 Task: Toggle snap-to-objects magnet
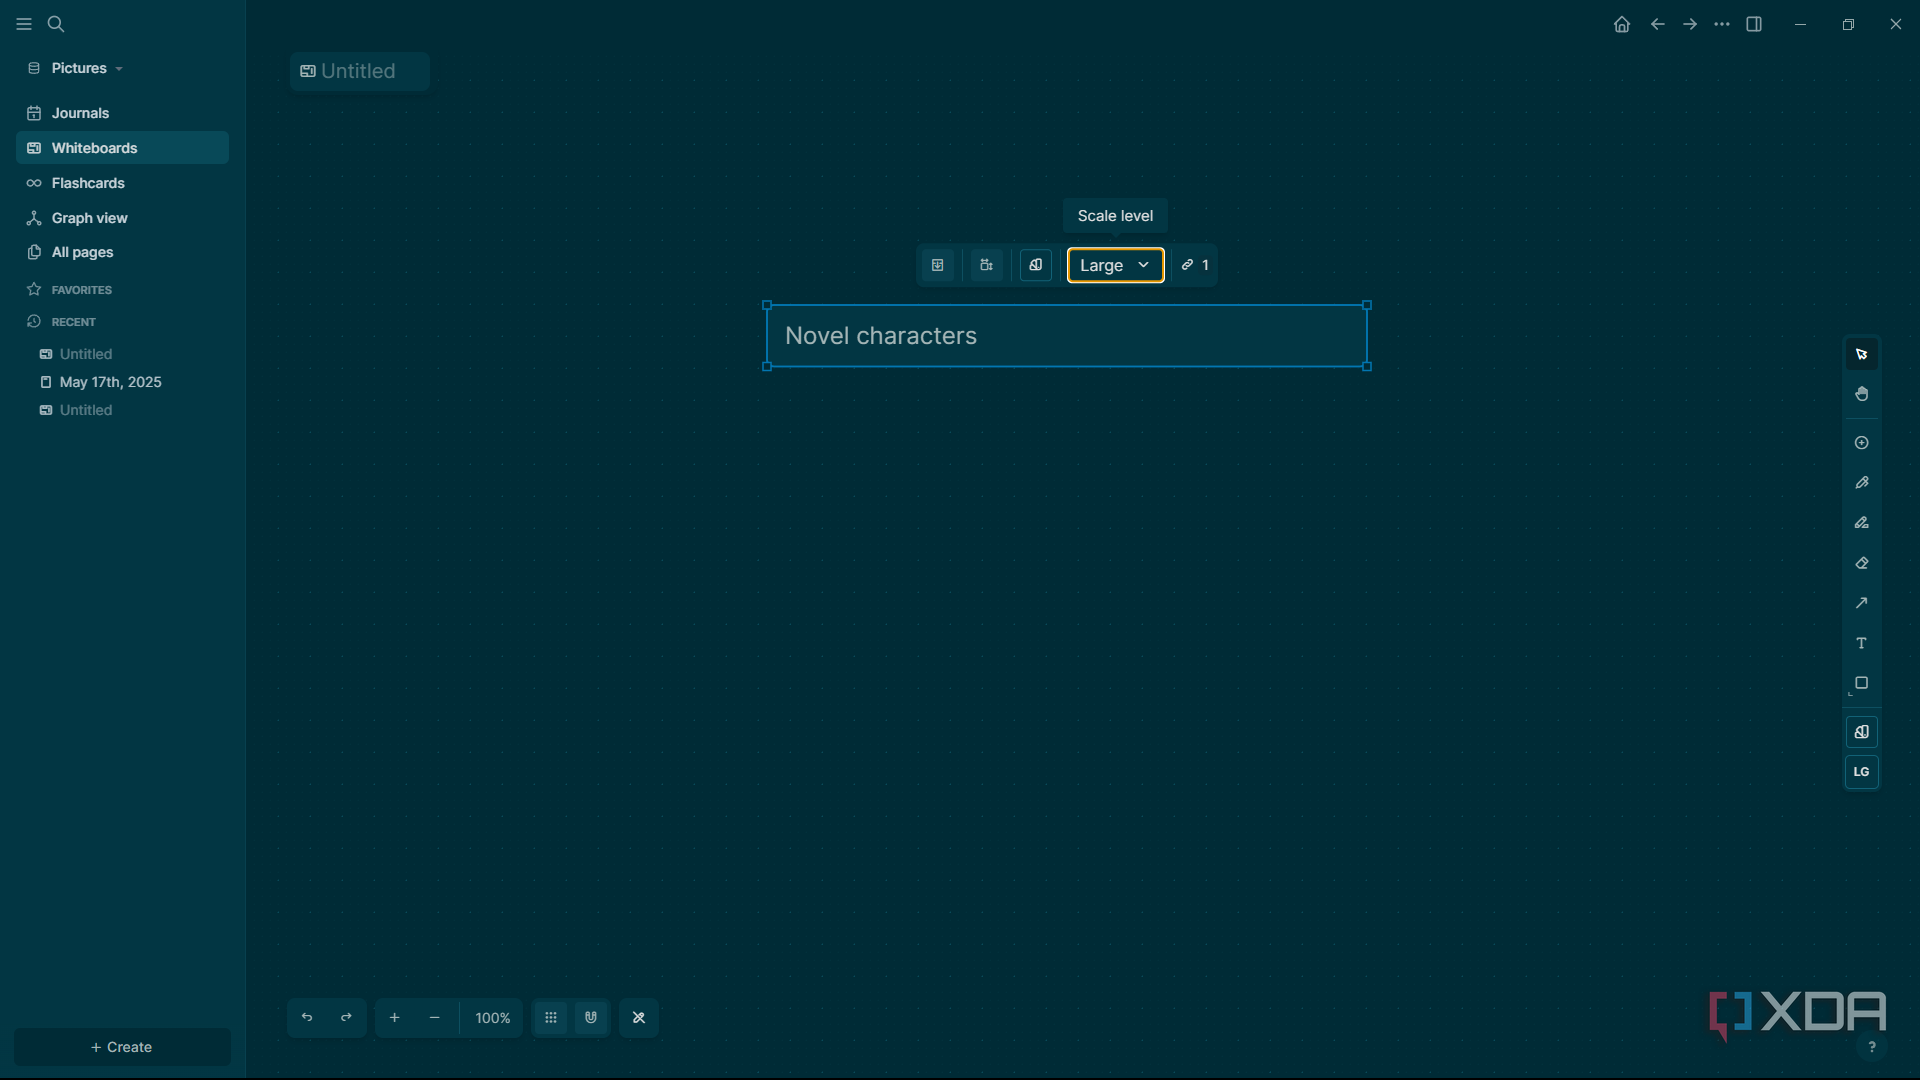(x=591, y=1018)
